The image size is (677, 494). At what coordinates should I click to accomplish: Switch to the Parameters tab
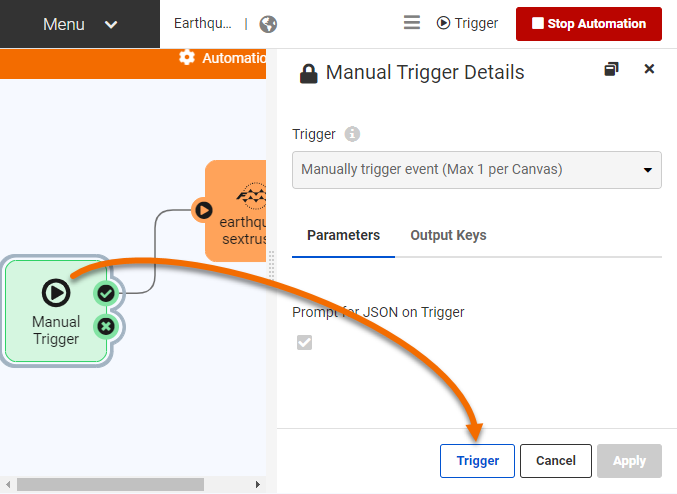point(343,236)
